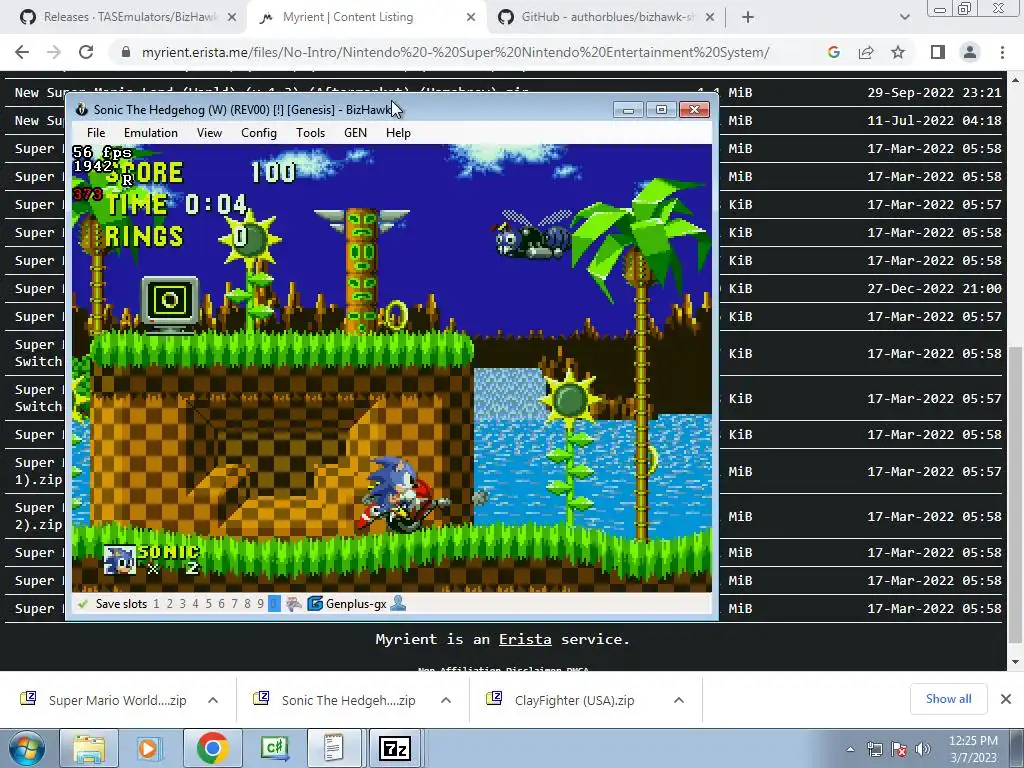Open the Tools menu in BizHawk

coord(310,133)
